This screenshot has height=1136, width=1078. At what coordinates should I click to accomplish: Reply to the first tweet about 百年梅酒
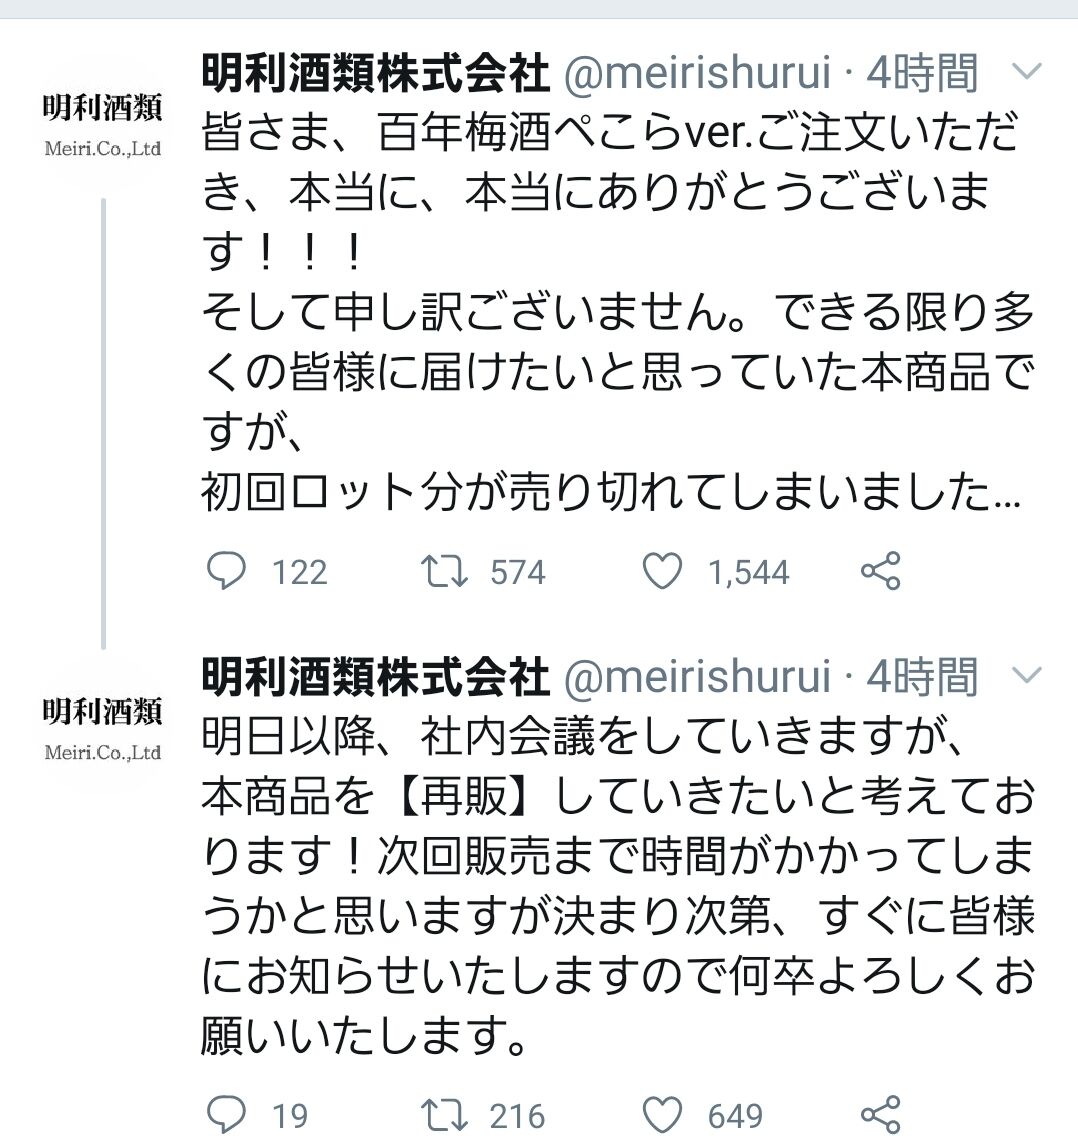coord(226,571)
